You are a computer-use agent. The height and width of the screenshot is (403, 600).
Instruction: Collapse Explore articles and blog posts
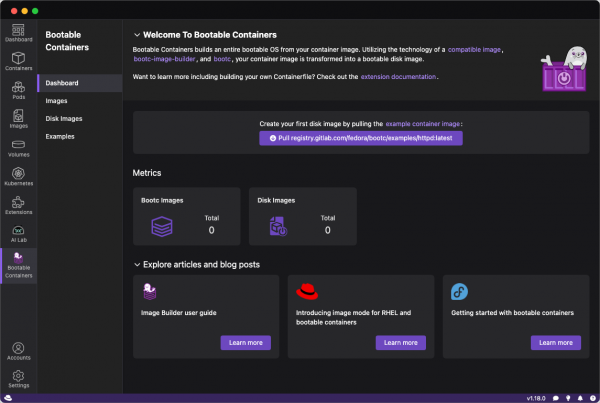(x=138, y=264)
